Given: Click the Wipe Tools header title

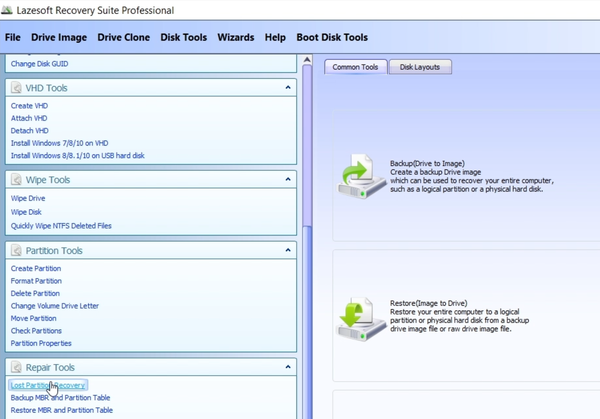Looking at the screenshot, I should click(48, 180).
